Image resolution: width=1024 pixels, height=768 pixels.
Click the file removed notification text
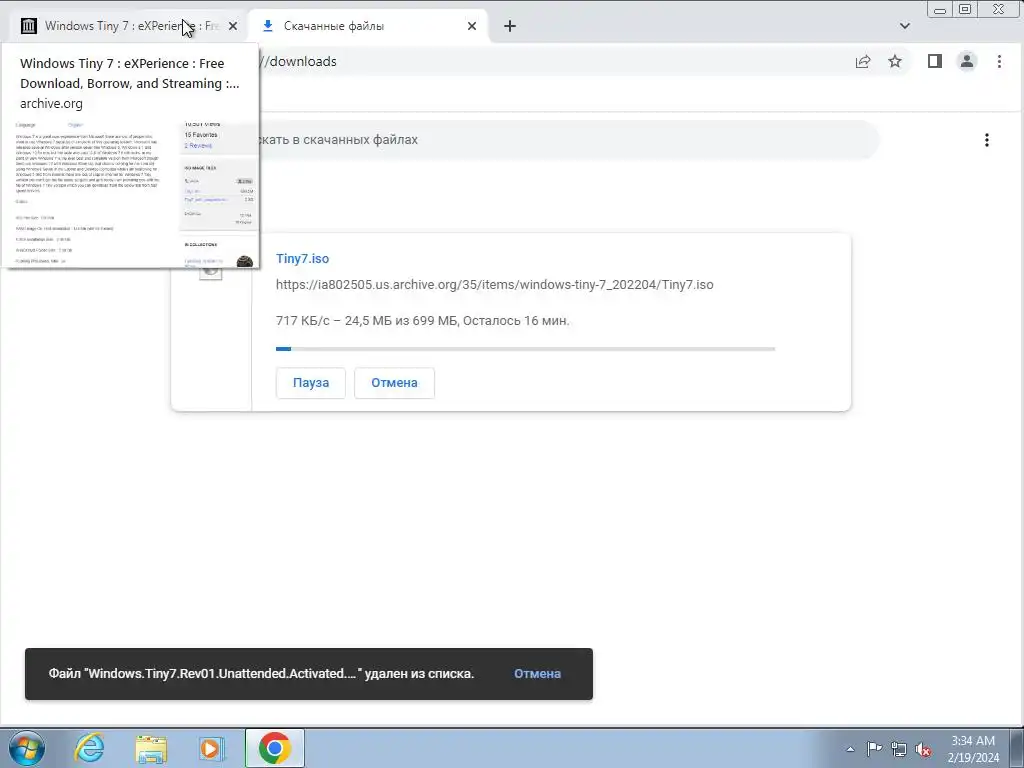[261, 674]
